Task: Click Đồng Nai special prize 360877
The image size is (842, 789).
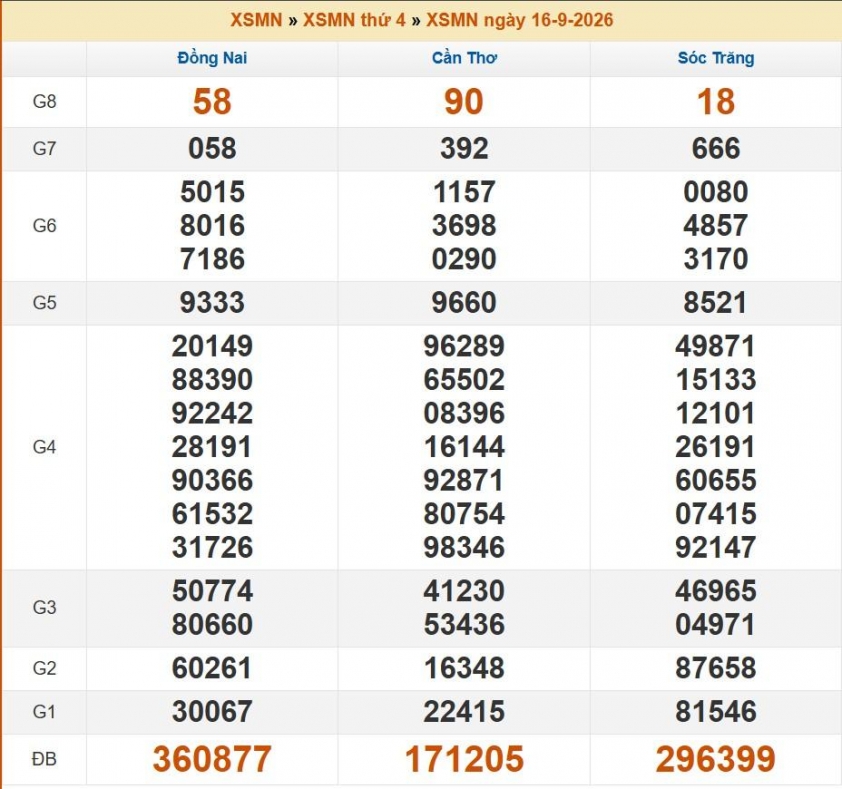Action: coord(212,759)
